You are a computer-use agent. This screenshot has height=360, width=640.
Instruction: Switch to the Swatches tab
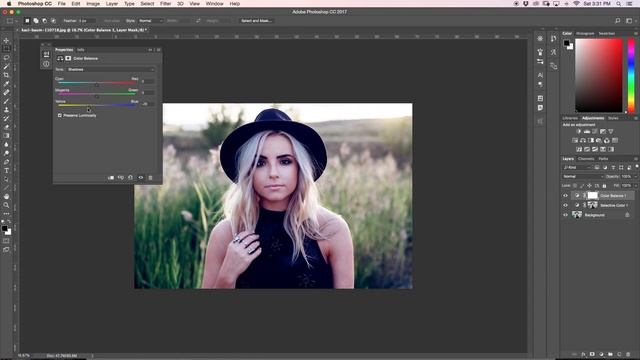607,33
